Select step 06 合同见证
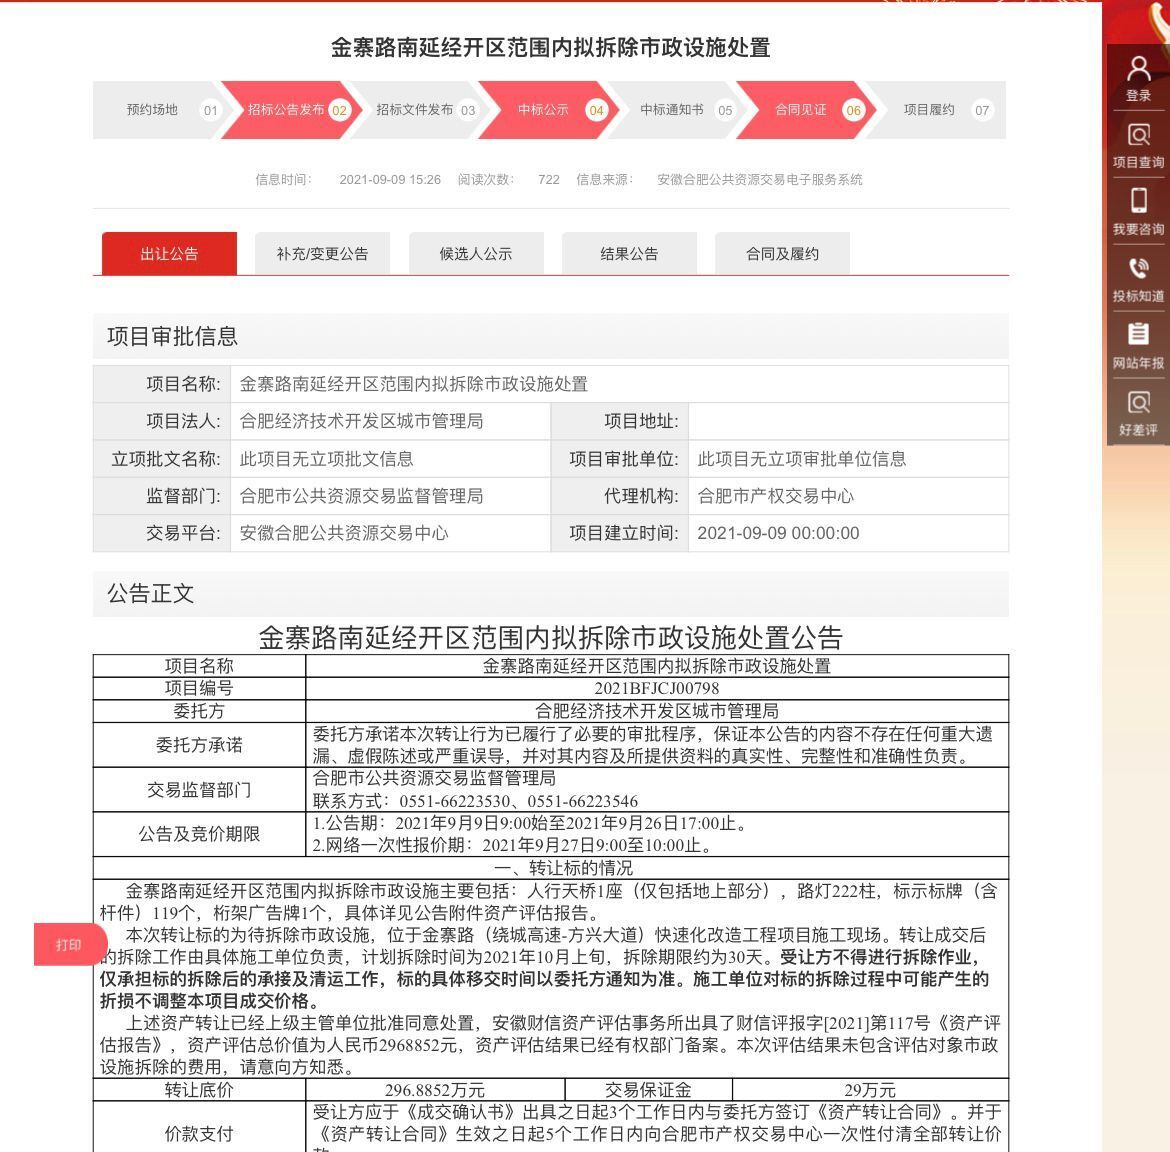Image resolution: width=1170 pixels, height=1152 pixels. pos(807,110)
